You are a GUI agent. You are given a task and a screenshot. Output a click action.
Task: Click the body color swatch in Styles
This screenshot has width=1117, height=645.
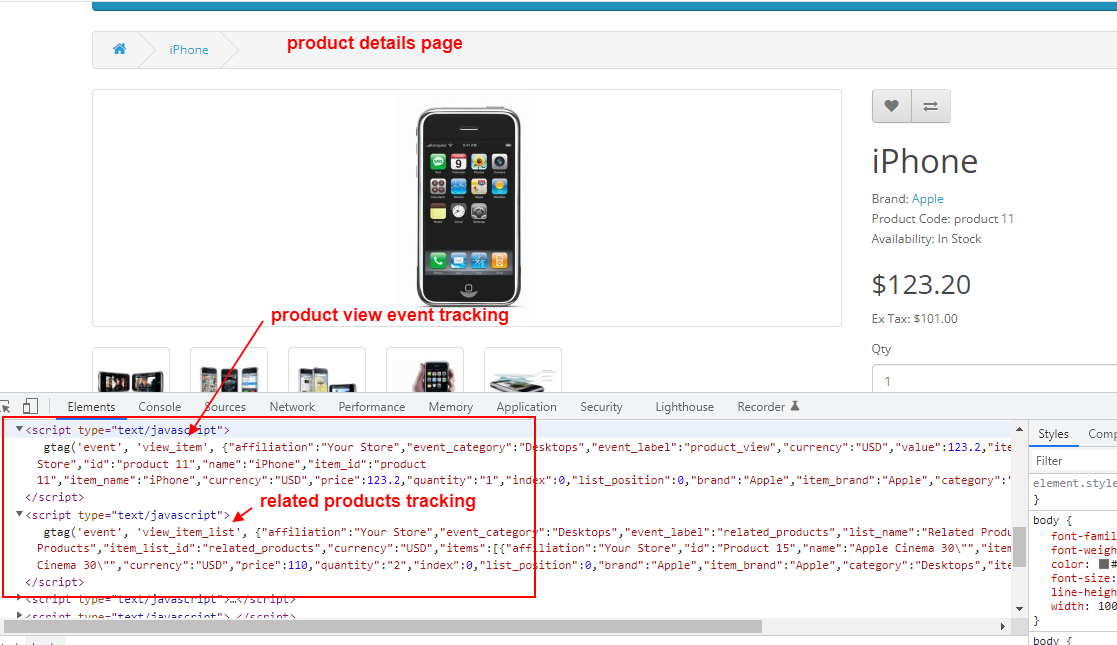pos(1102,565)
